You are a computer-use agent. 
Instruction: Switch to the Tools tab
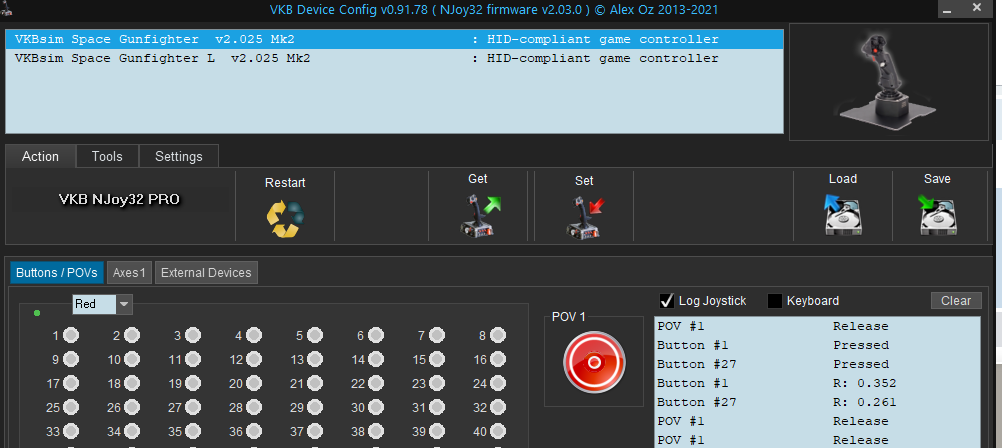click(x=107, y=157)
